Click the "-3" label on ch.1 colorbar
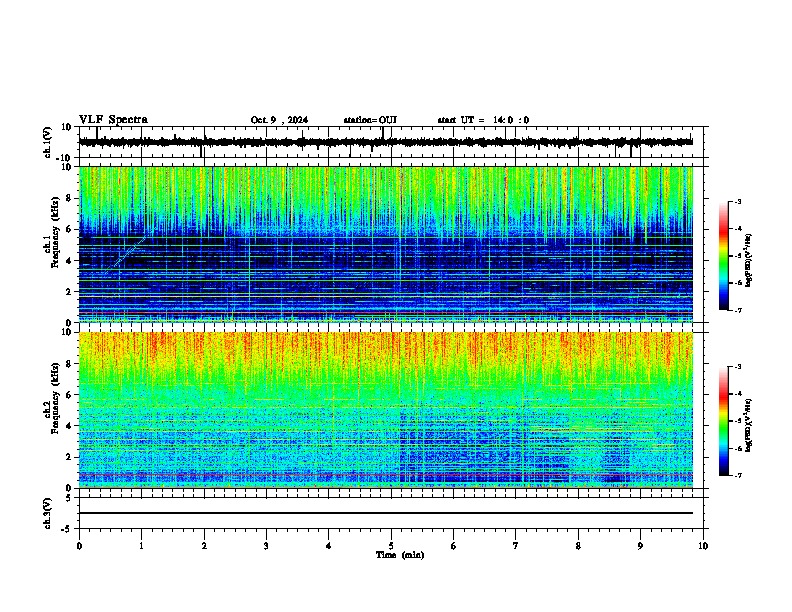 [738, 201]
